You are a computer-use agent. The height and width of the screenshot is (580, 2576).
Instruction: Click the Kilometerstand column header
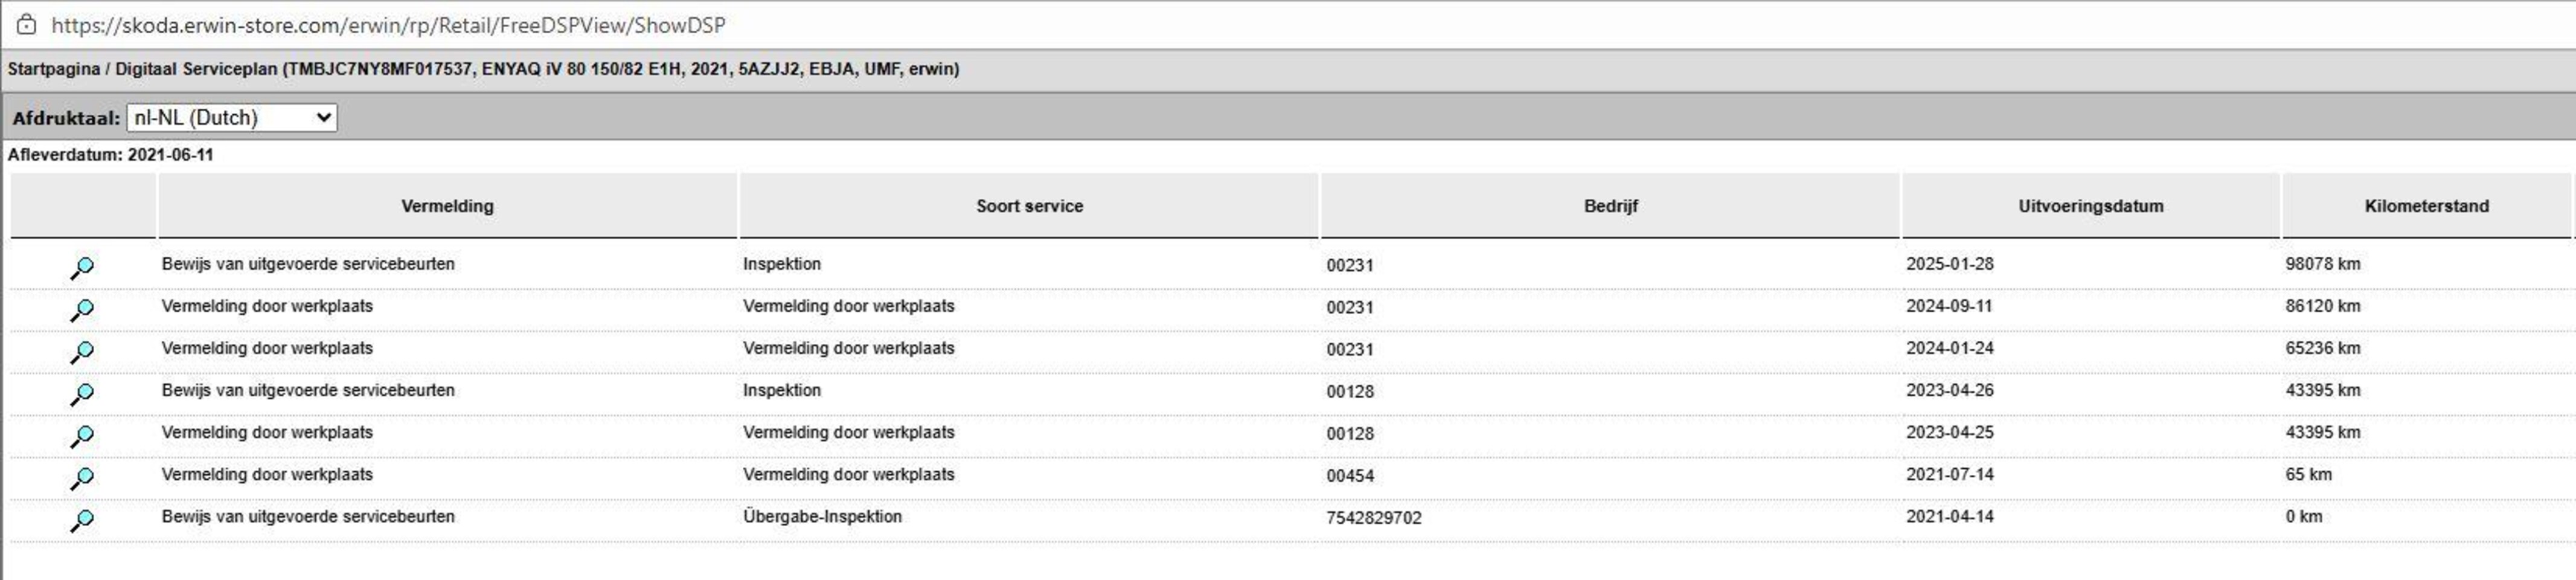(2426, 206)
